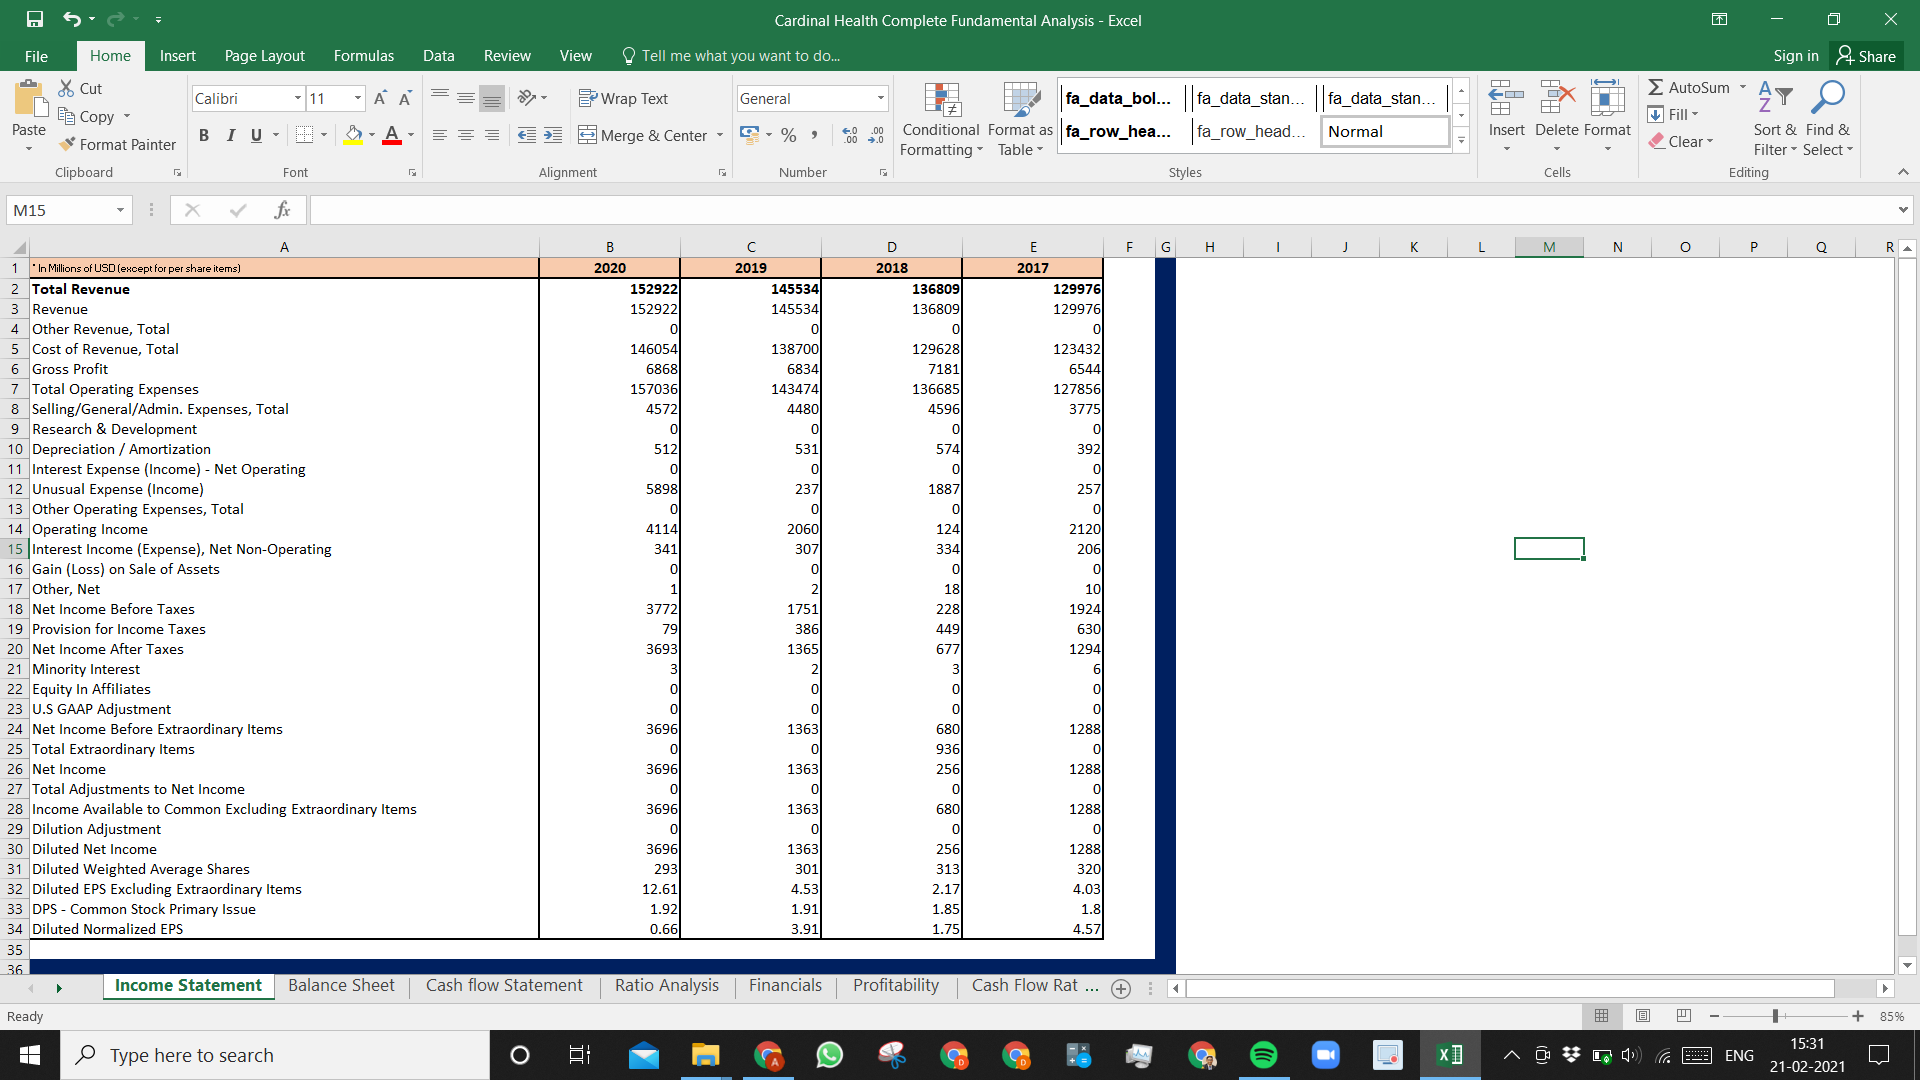This screenshot has height=1080, width=1920.
Task: Switch to the Formulas ribbon tab
Action: click(364, 56)
